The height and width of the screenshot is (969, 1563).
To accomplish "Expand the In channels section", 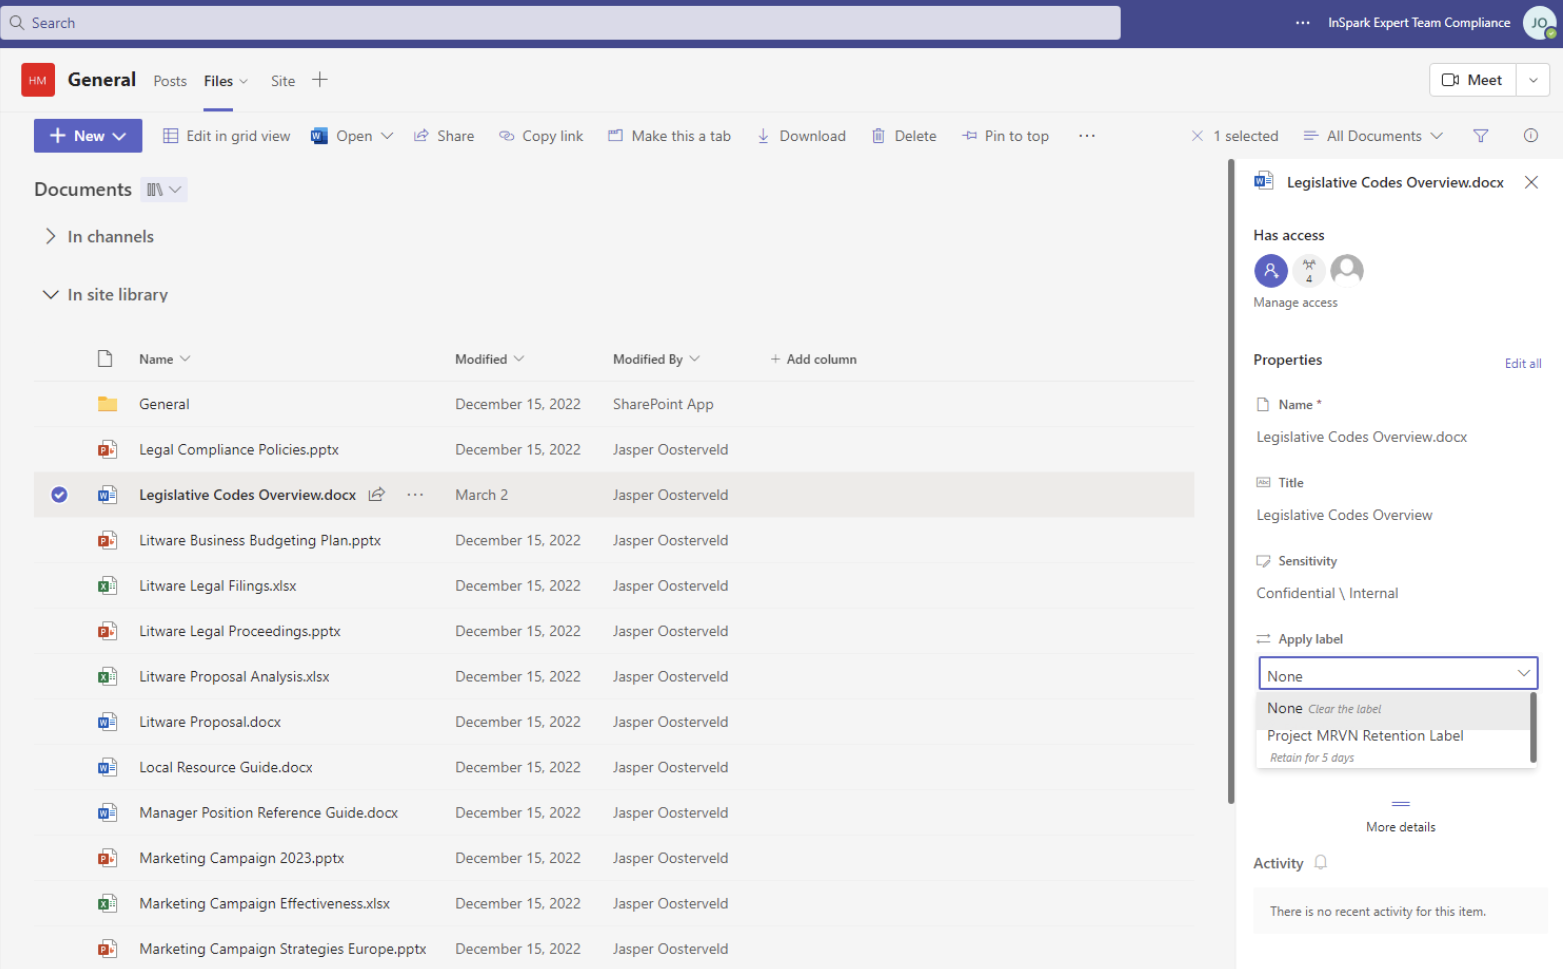I will coord(50,237).
